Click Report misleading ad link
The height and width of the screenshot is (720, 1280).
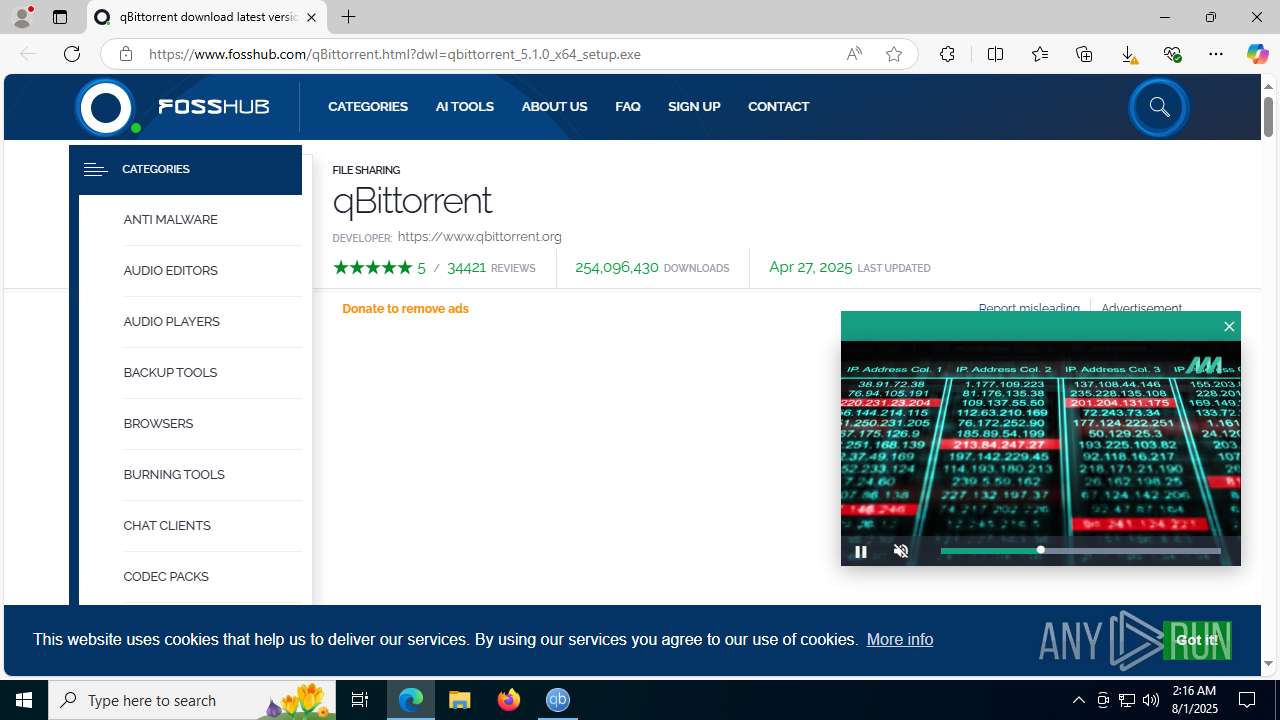coord(1029,309)
